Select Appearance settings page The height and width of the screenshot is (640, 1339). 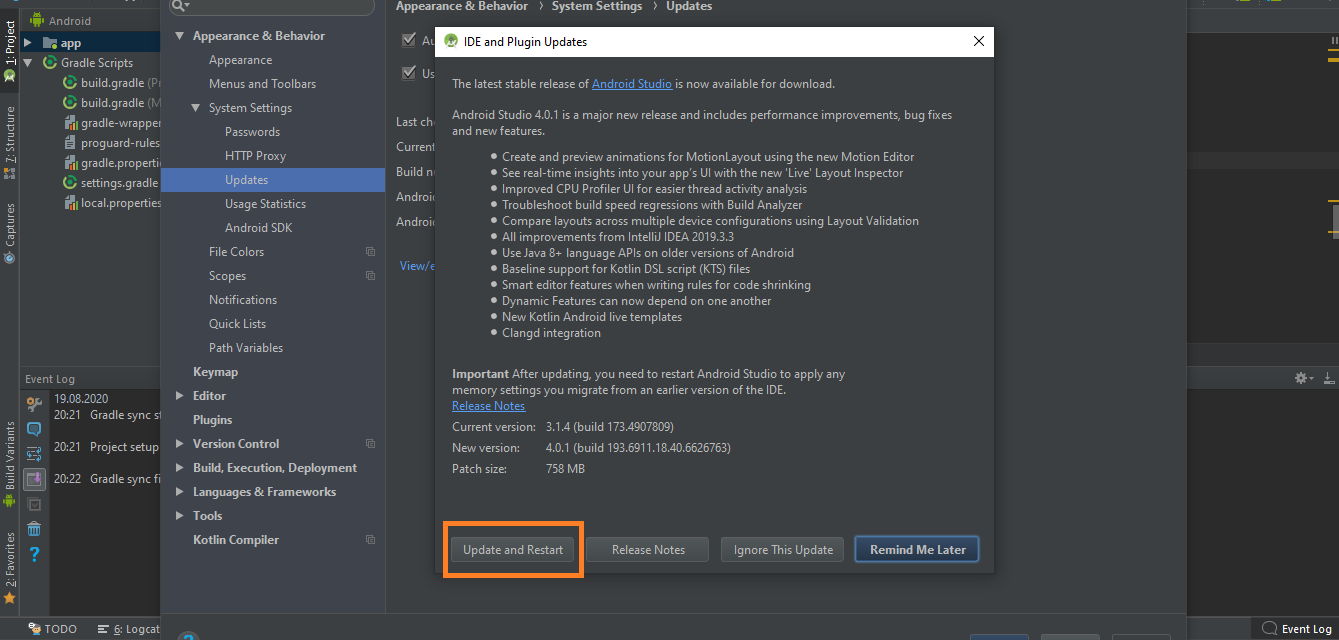click(240, 60)
